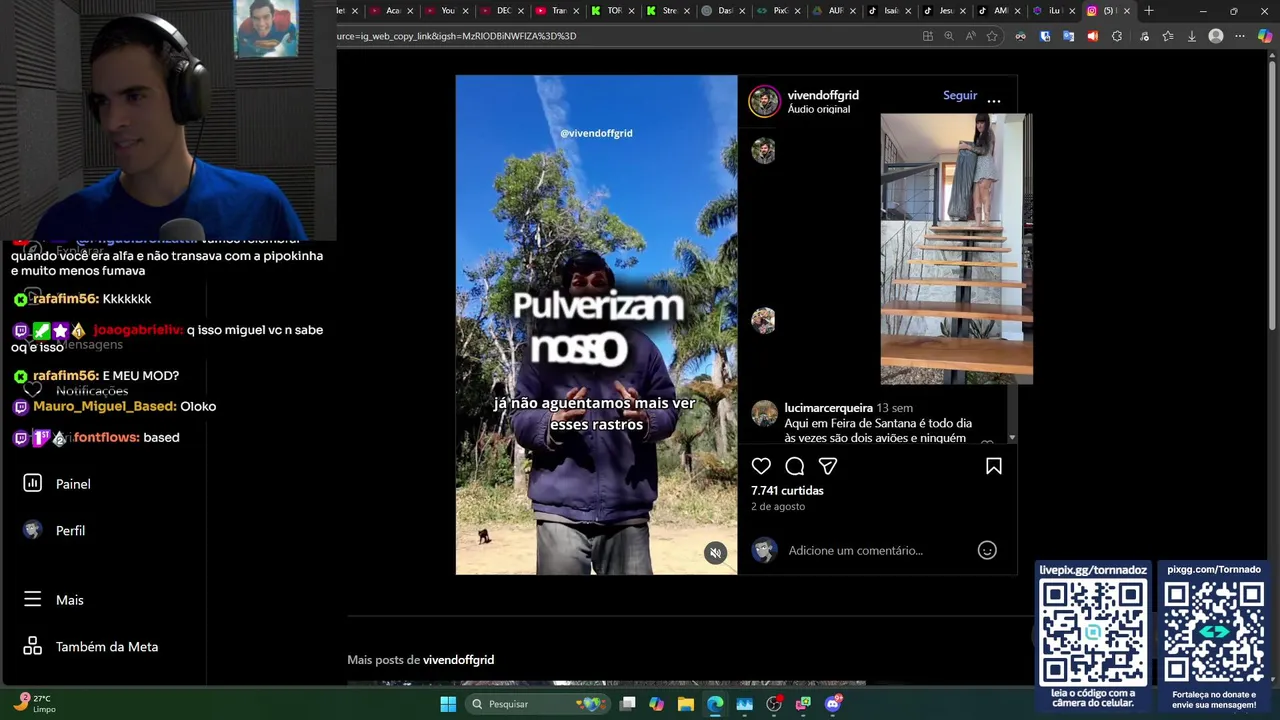
Task: Click the pixgg.com/Tornnado QR code
Action: (x=1214, y=632)
